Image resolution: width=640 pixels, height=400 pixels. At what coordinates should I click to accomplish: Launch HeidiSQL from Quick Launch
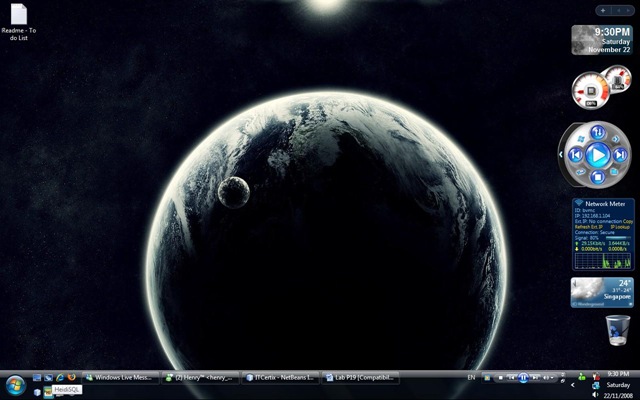pos(49,392)
